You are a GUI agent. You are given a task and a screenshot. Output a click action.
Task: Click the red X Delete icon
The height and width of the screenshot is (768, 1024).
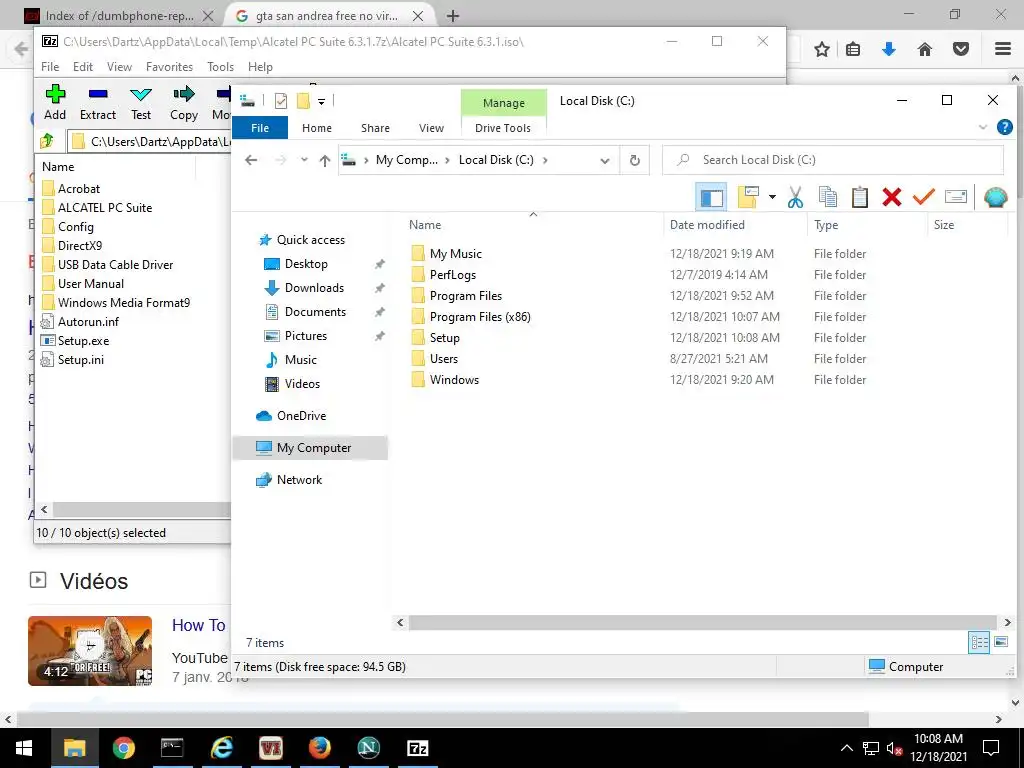(891, 197)
